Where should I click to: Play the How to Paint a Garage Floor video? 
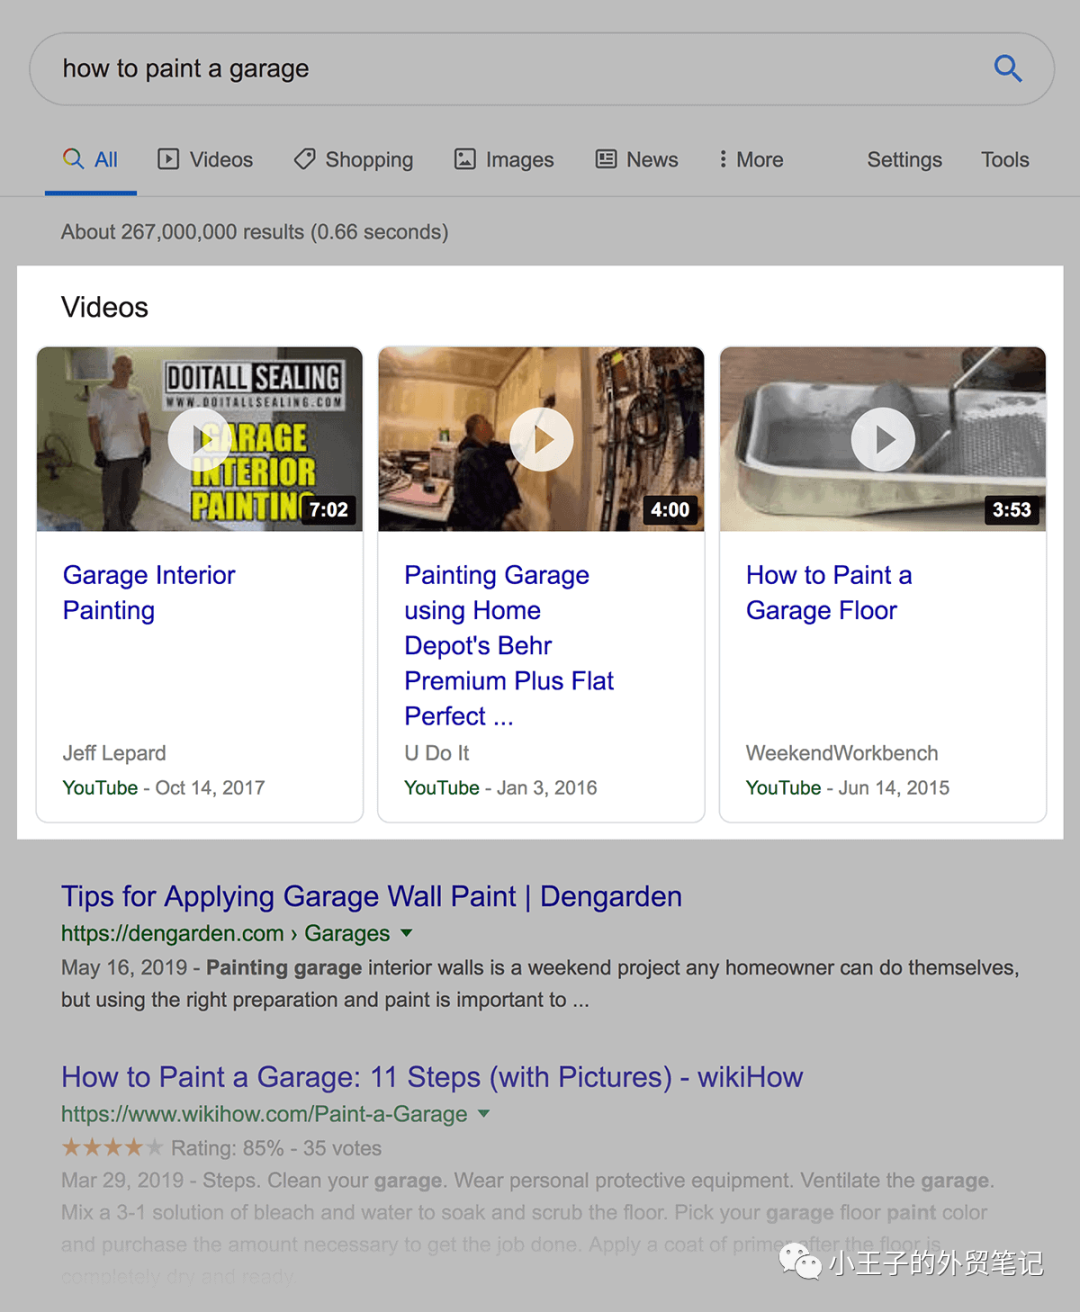pyautogui.click(x=883, y=439)
